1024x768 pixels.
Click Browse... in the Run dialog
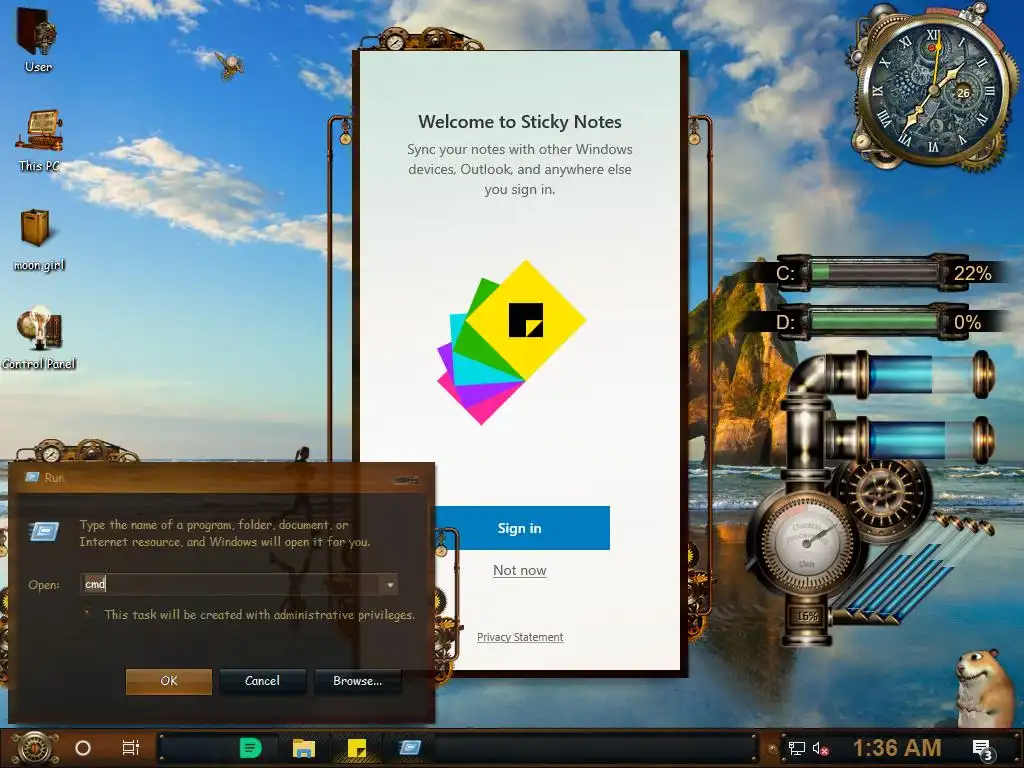(357, 681)
